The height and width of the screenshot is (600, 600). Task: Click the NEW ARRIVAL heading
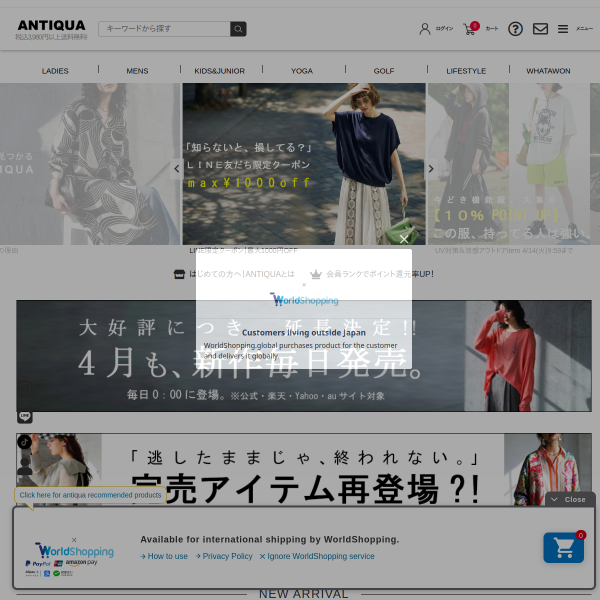pyautogui.click(x=304, y=594)
